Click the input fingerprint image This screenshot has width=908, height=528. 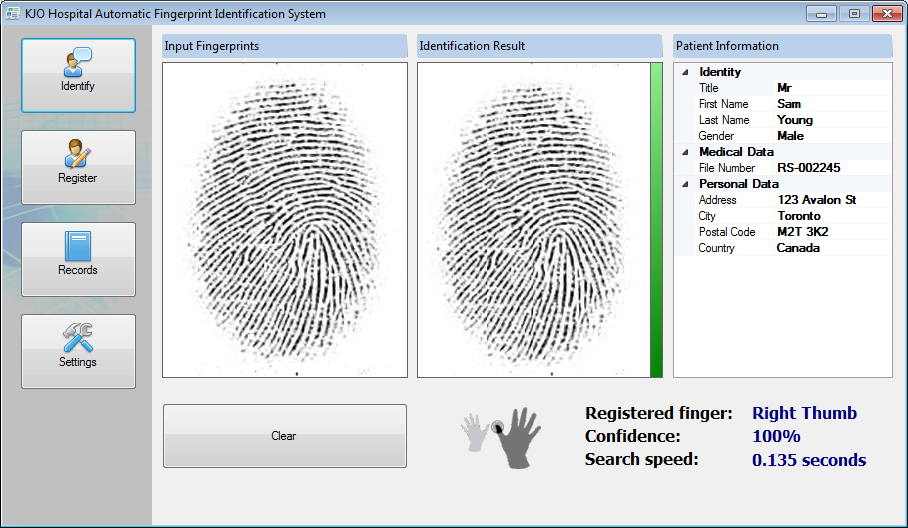click(x=284, y=220)
